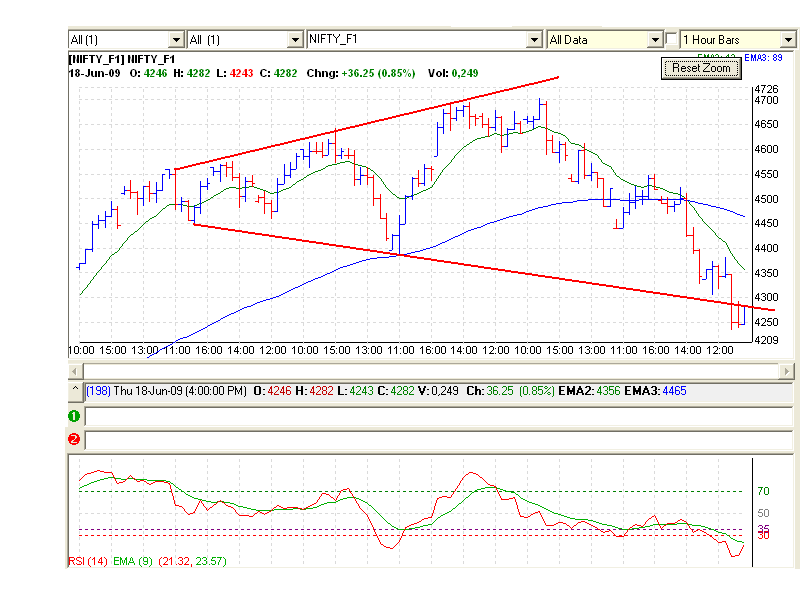
Task: Click the red number 2 marker icon
Action: point(74,439)
